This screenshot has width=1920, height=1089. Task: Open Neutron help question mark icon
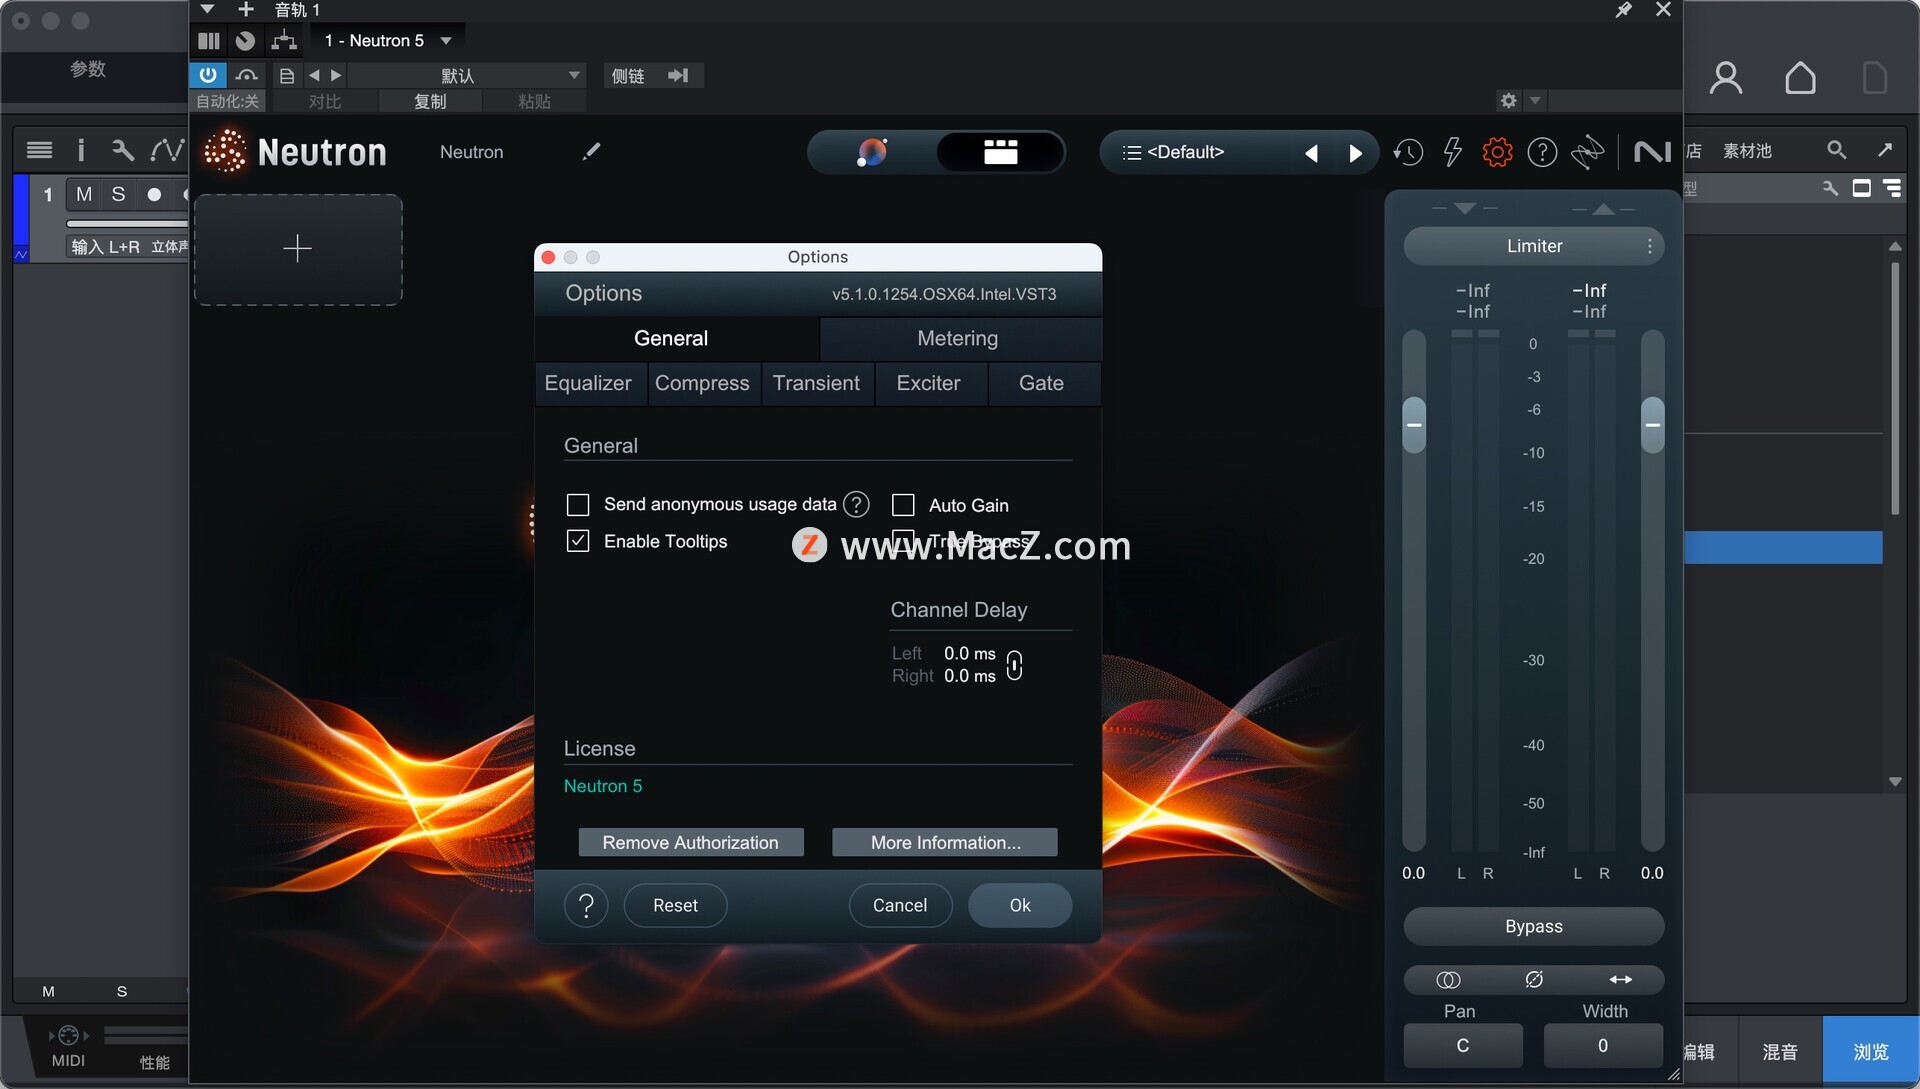[x=1542, y=152]
